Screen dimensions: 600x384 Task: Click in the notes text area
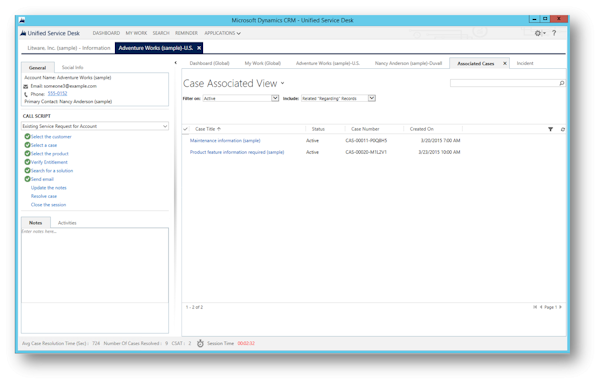coord(95,265)
